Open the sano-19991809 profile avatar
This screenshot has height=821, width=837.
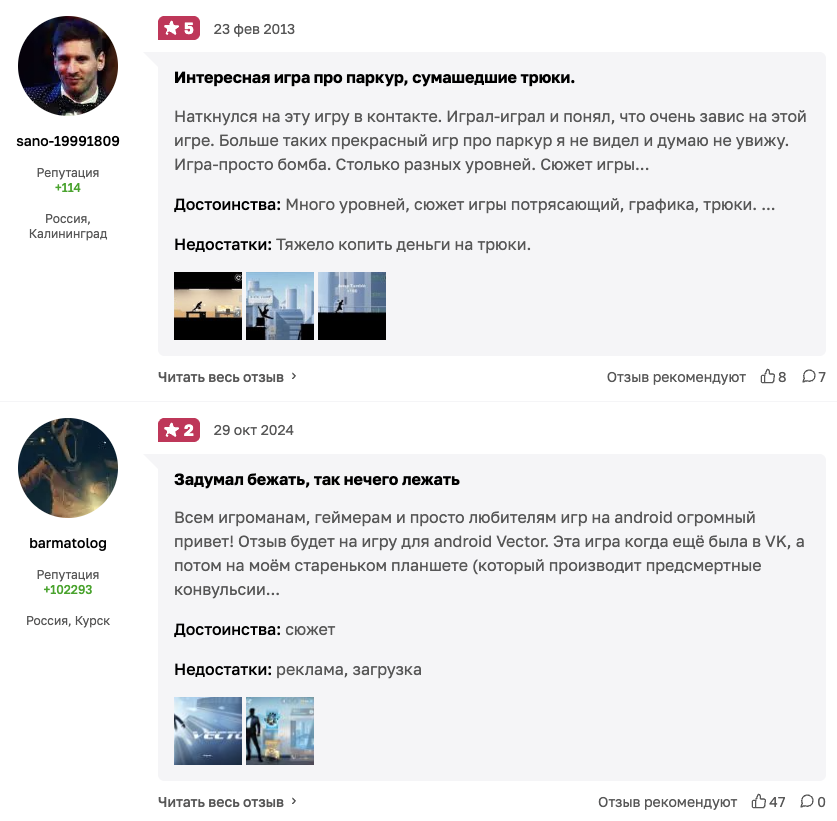point(68,66)
